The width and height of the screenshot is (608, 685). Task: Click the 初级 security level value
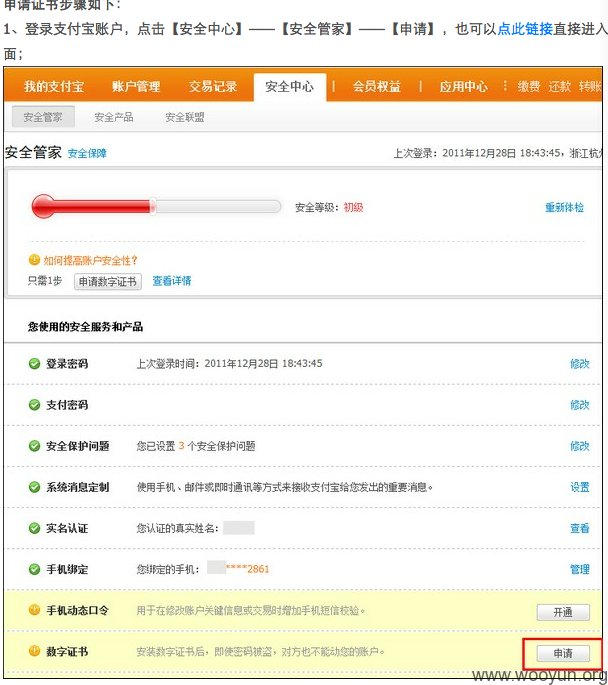[353, 207]
